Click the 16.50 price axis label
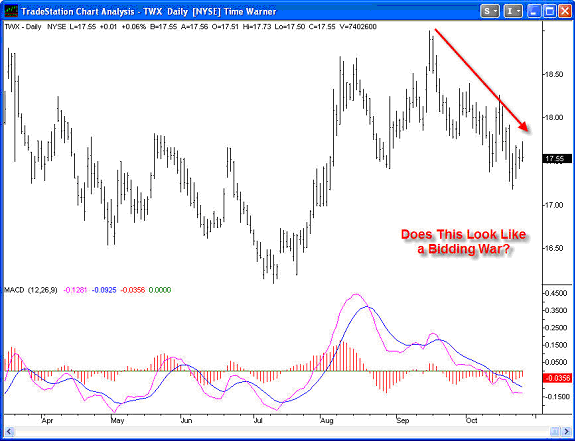 [554, 248]
